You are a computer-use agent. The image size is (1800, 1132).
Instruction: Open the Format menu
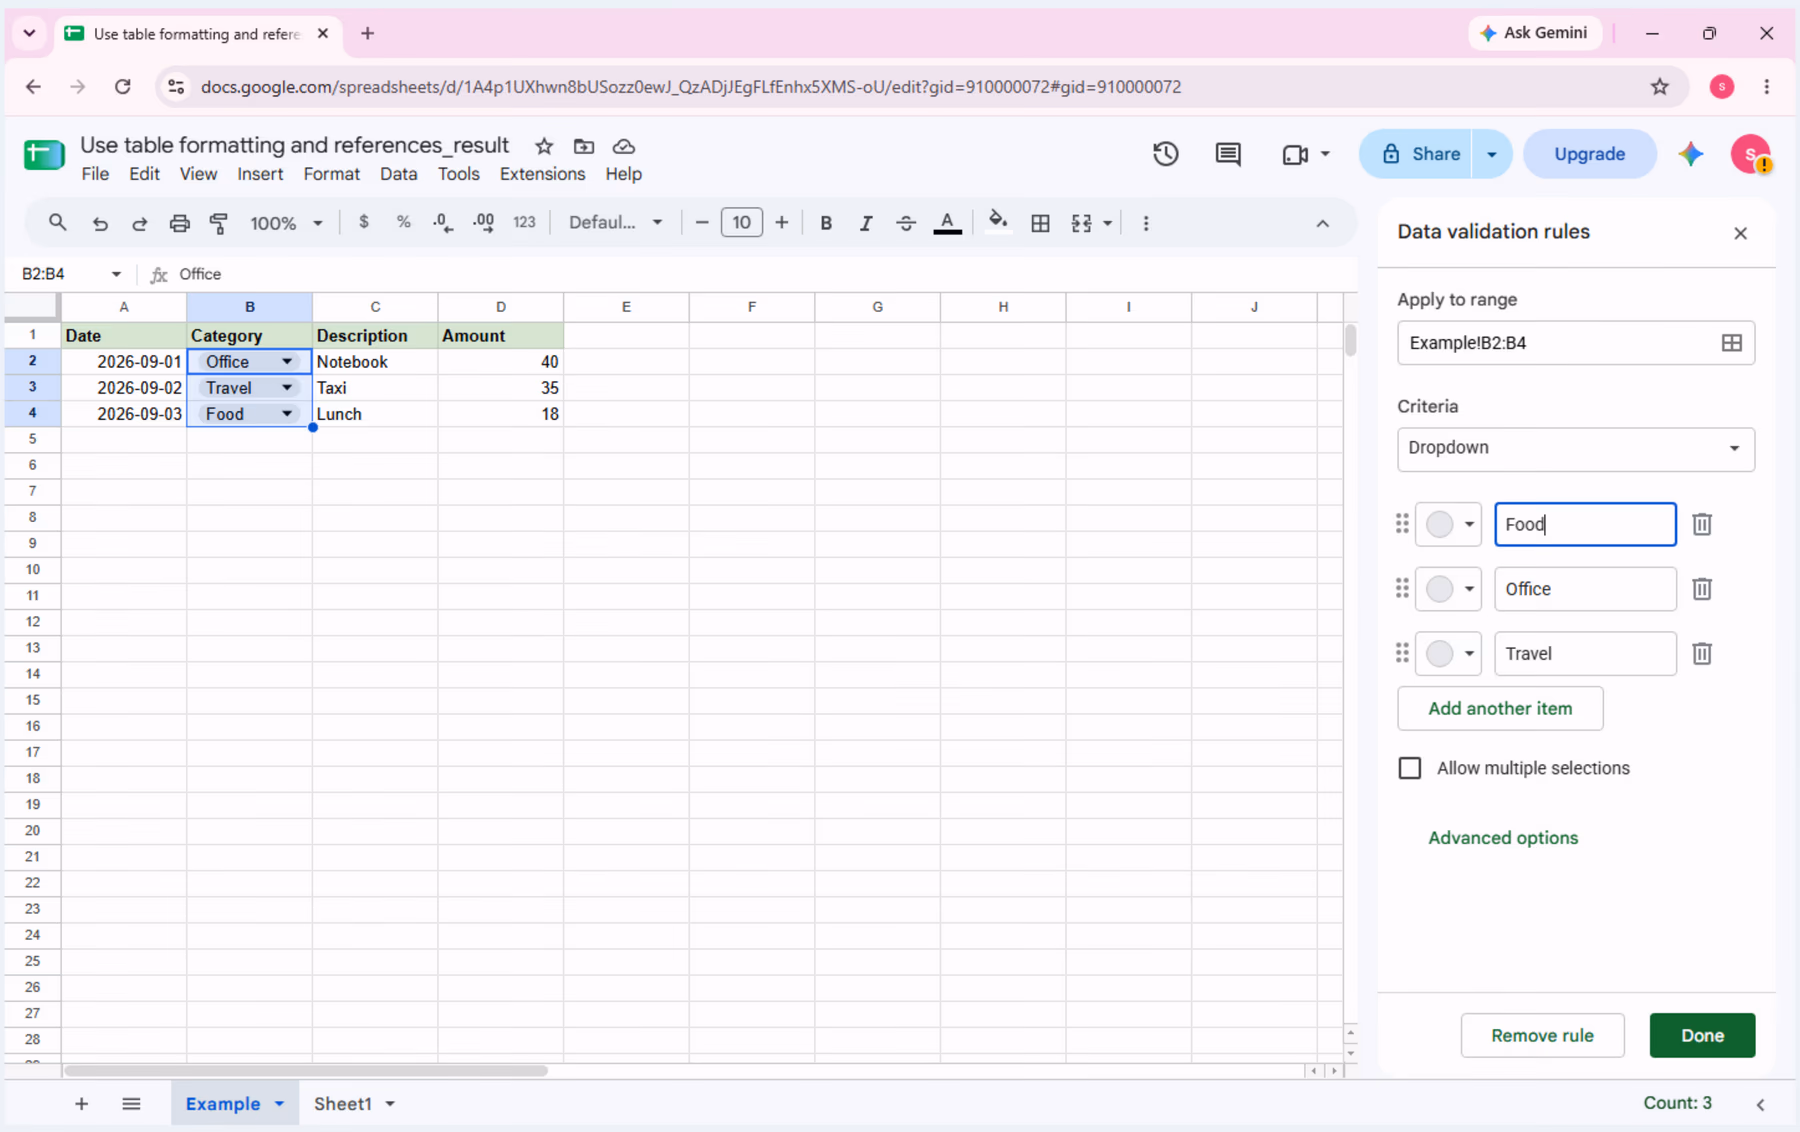(x=331, y=174)
